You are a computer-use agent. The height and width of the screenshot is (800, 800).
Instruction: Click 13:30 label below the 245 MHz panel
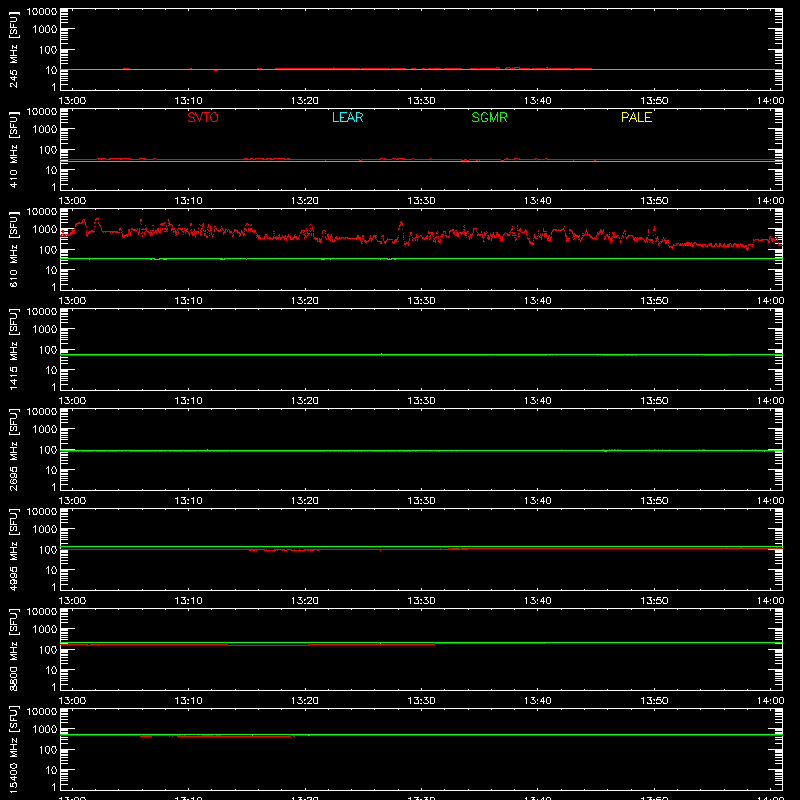pyautogui.click(x=421, y=101)
